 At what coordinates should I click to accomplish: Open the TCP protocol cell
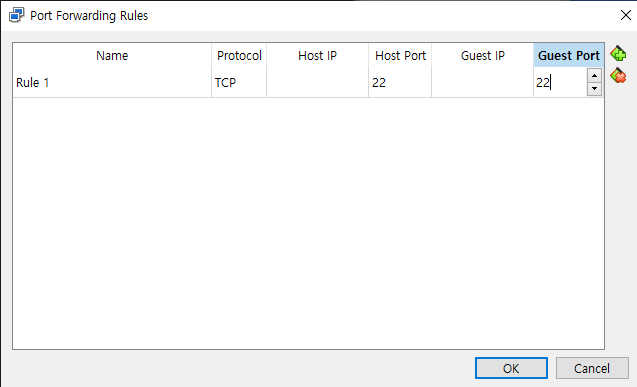239,82
